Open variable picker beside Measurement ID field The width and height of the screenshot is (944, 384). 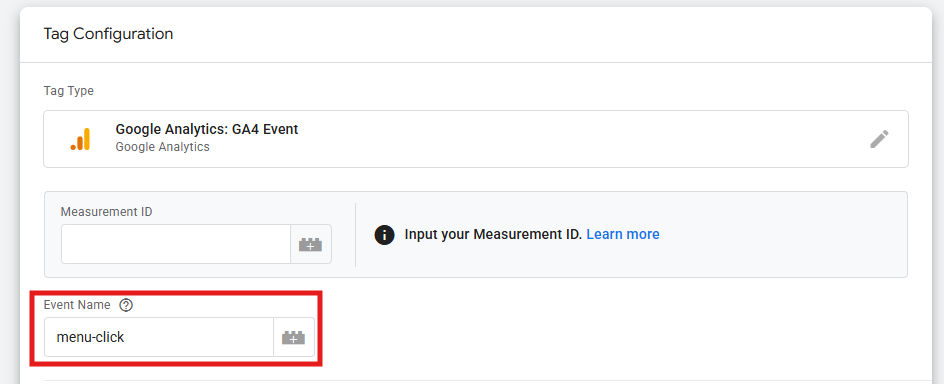point(311,244)
